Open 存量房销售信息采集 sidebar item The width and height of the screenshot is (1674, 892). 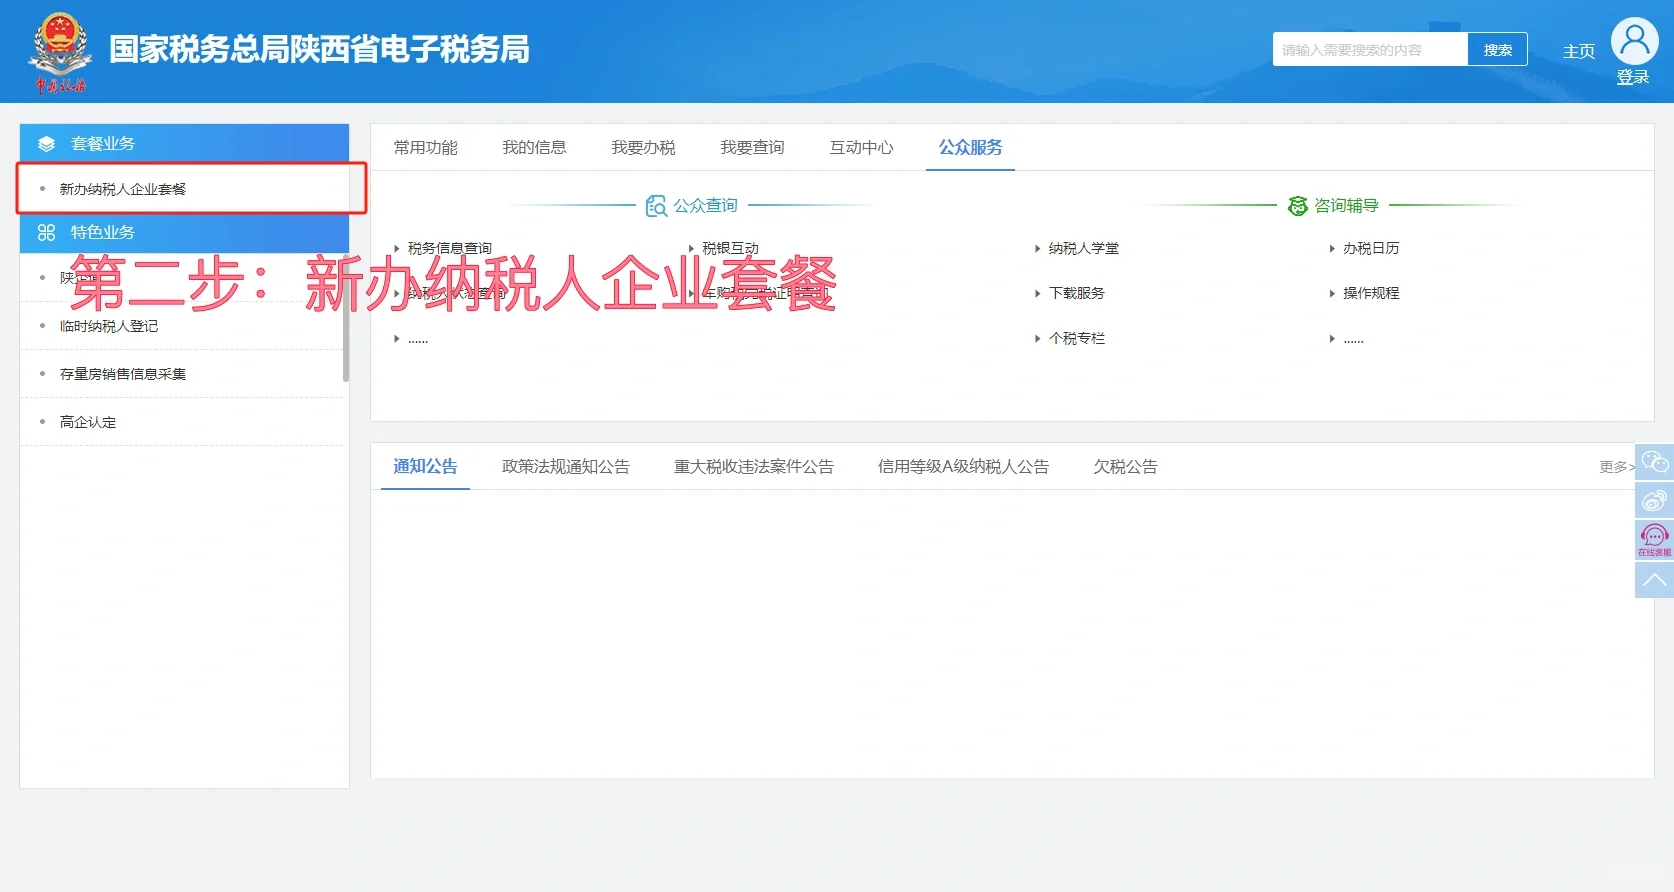(123, 374)
